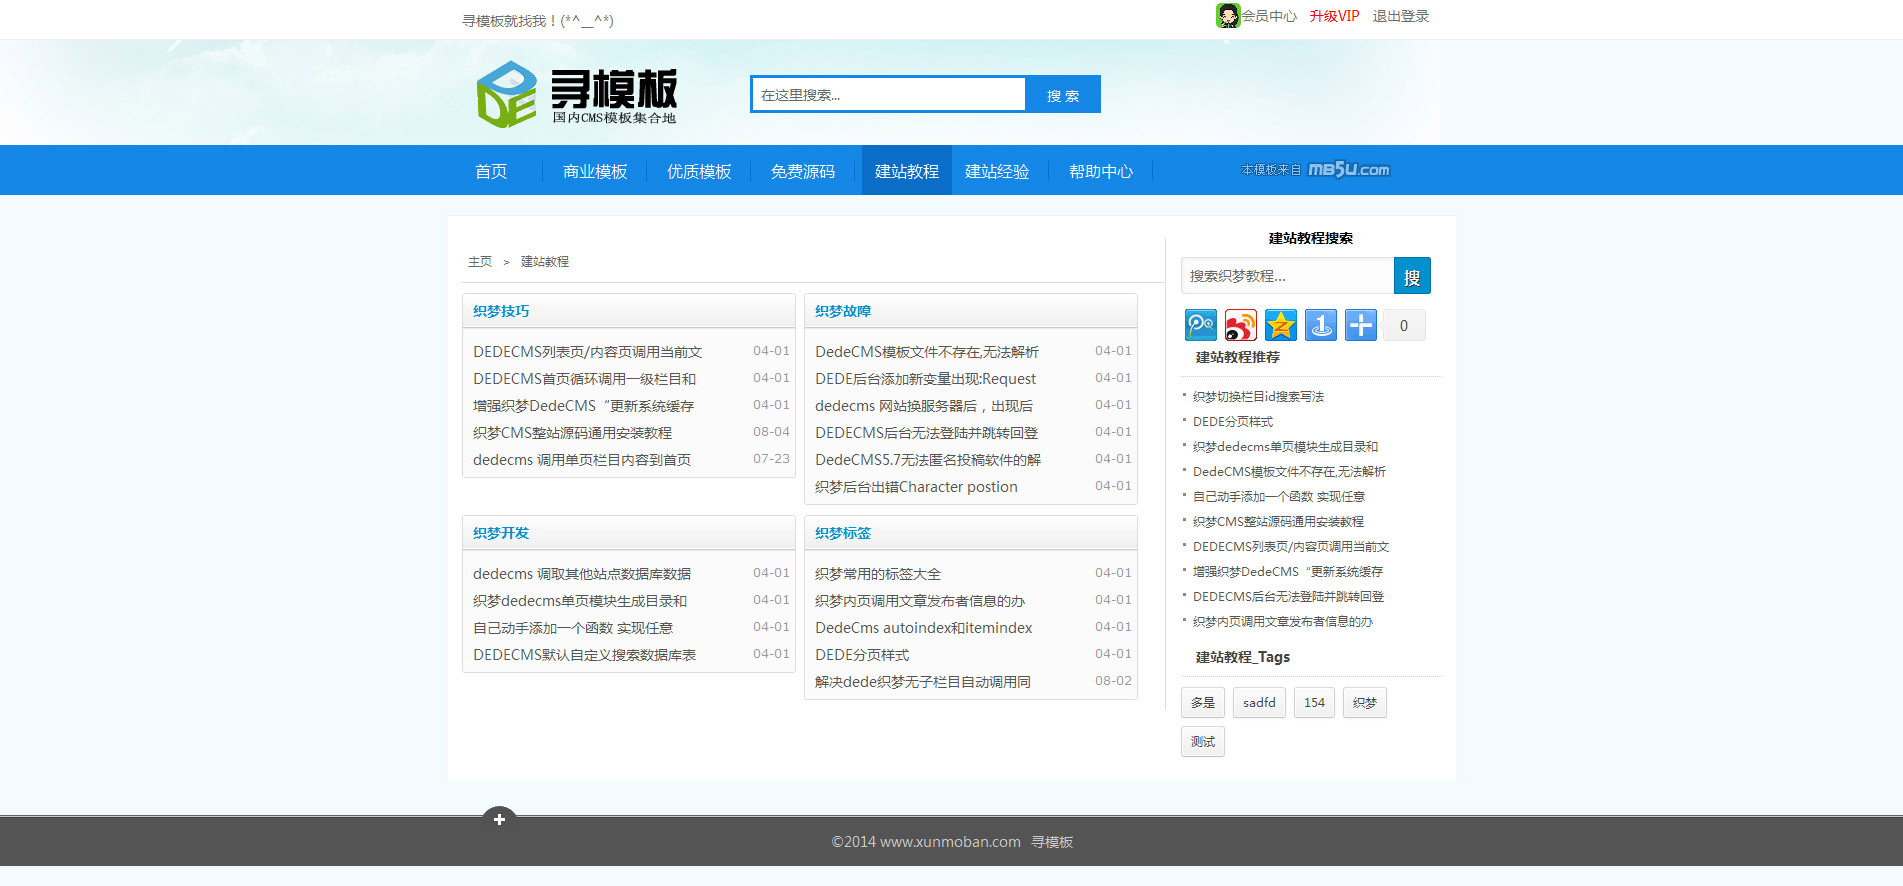Open more share options plus icon
The image size is (1903, 886).
[x=1360, y=325]
